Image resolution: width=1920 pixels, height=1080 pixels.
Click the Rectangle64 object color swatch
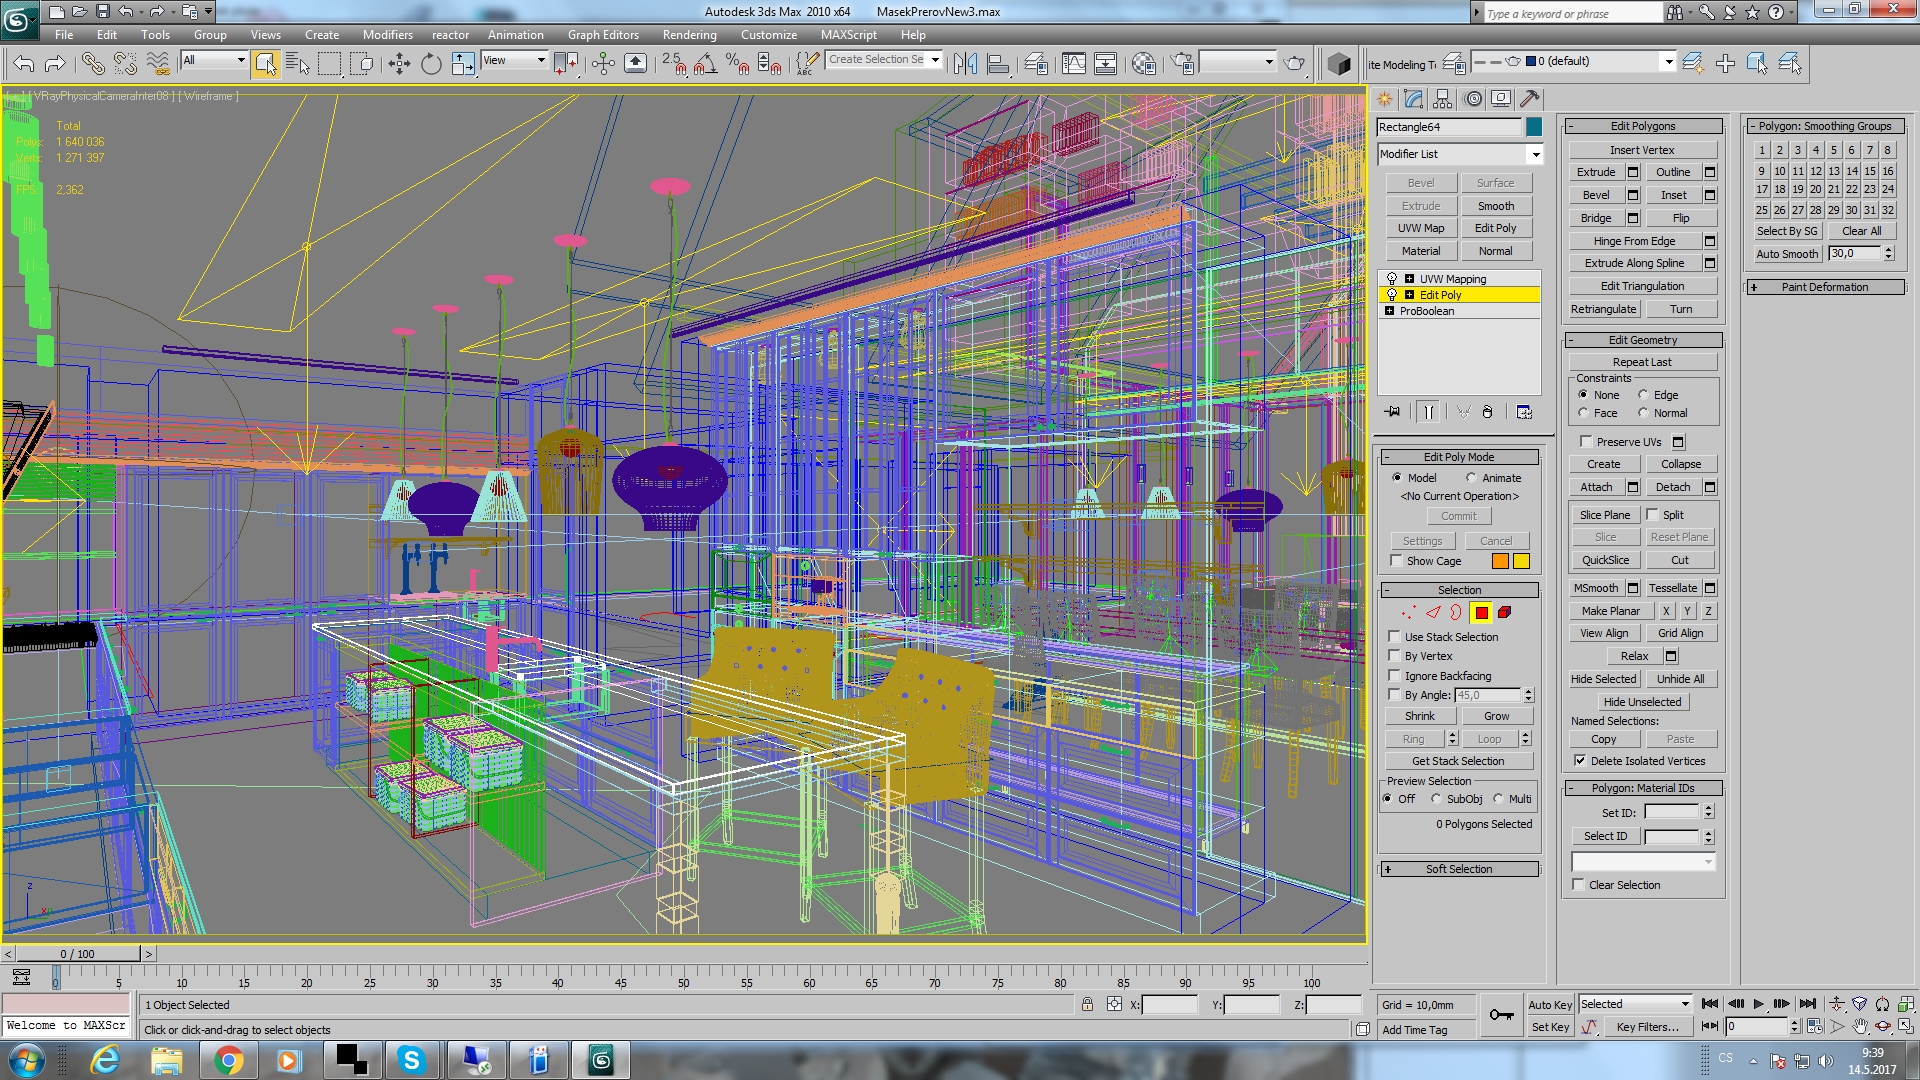(x=1534, y=127)
